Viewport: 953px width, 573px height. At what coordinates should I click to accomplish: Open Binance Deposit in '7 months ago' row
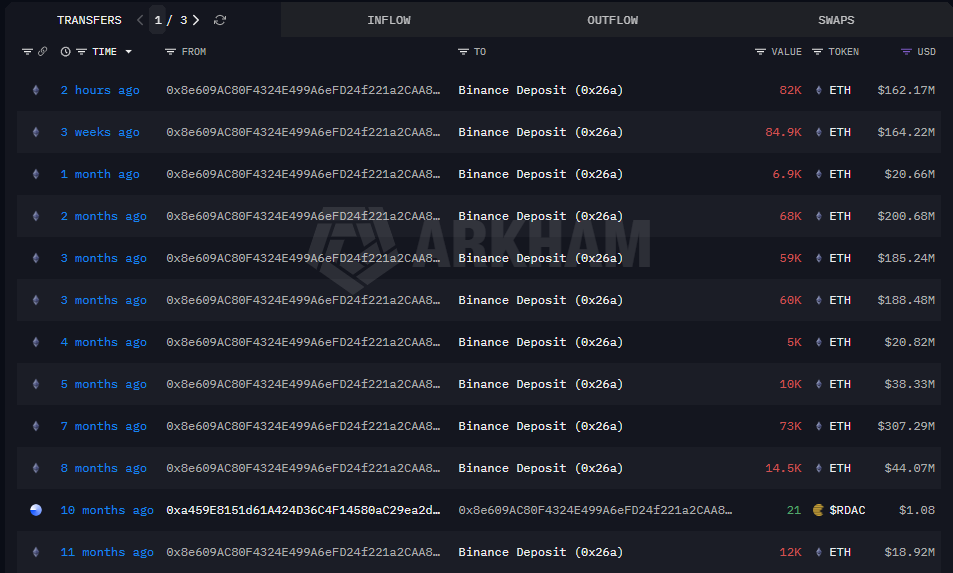(540, 426)
